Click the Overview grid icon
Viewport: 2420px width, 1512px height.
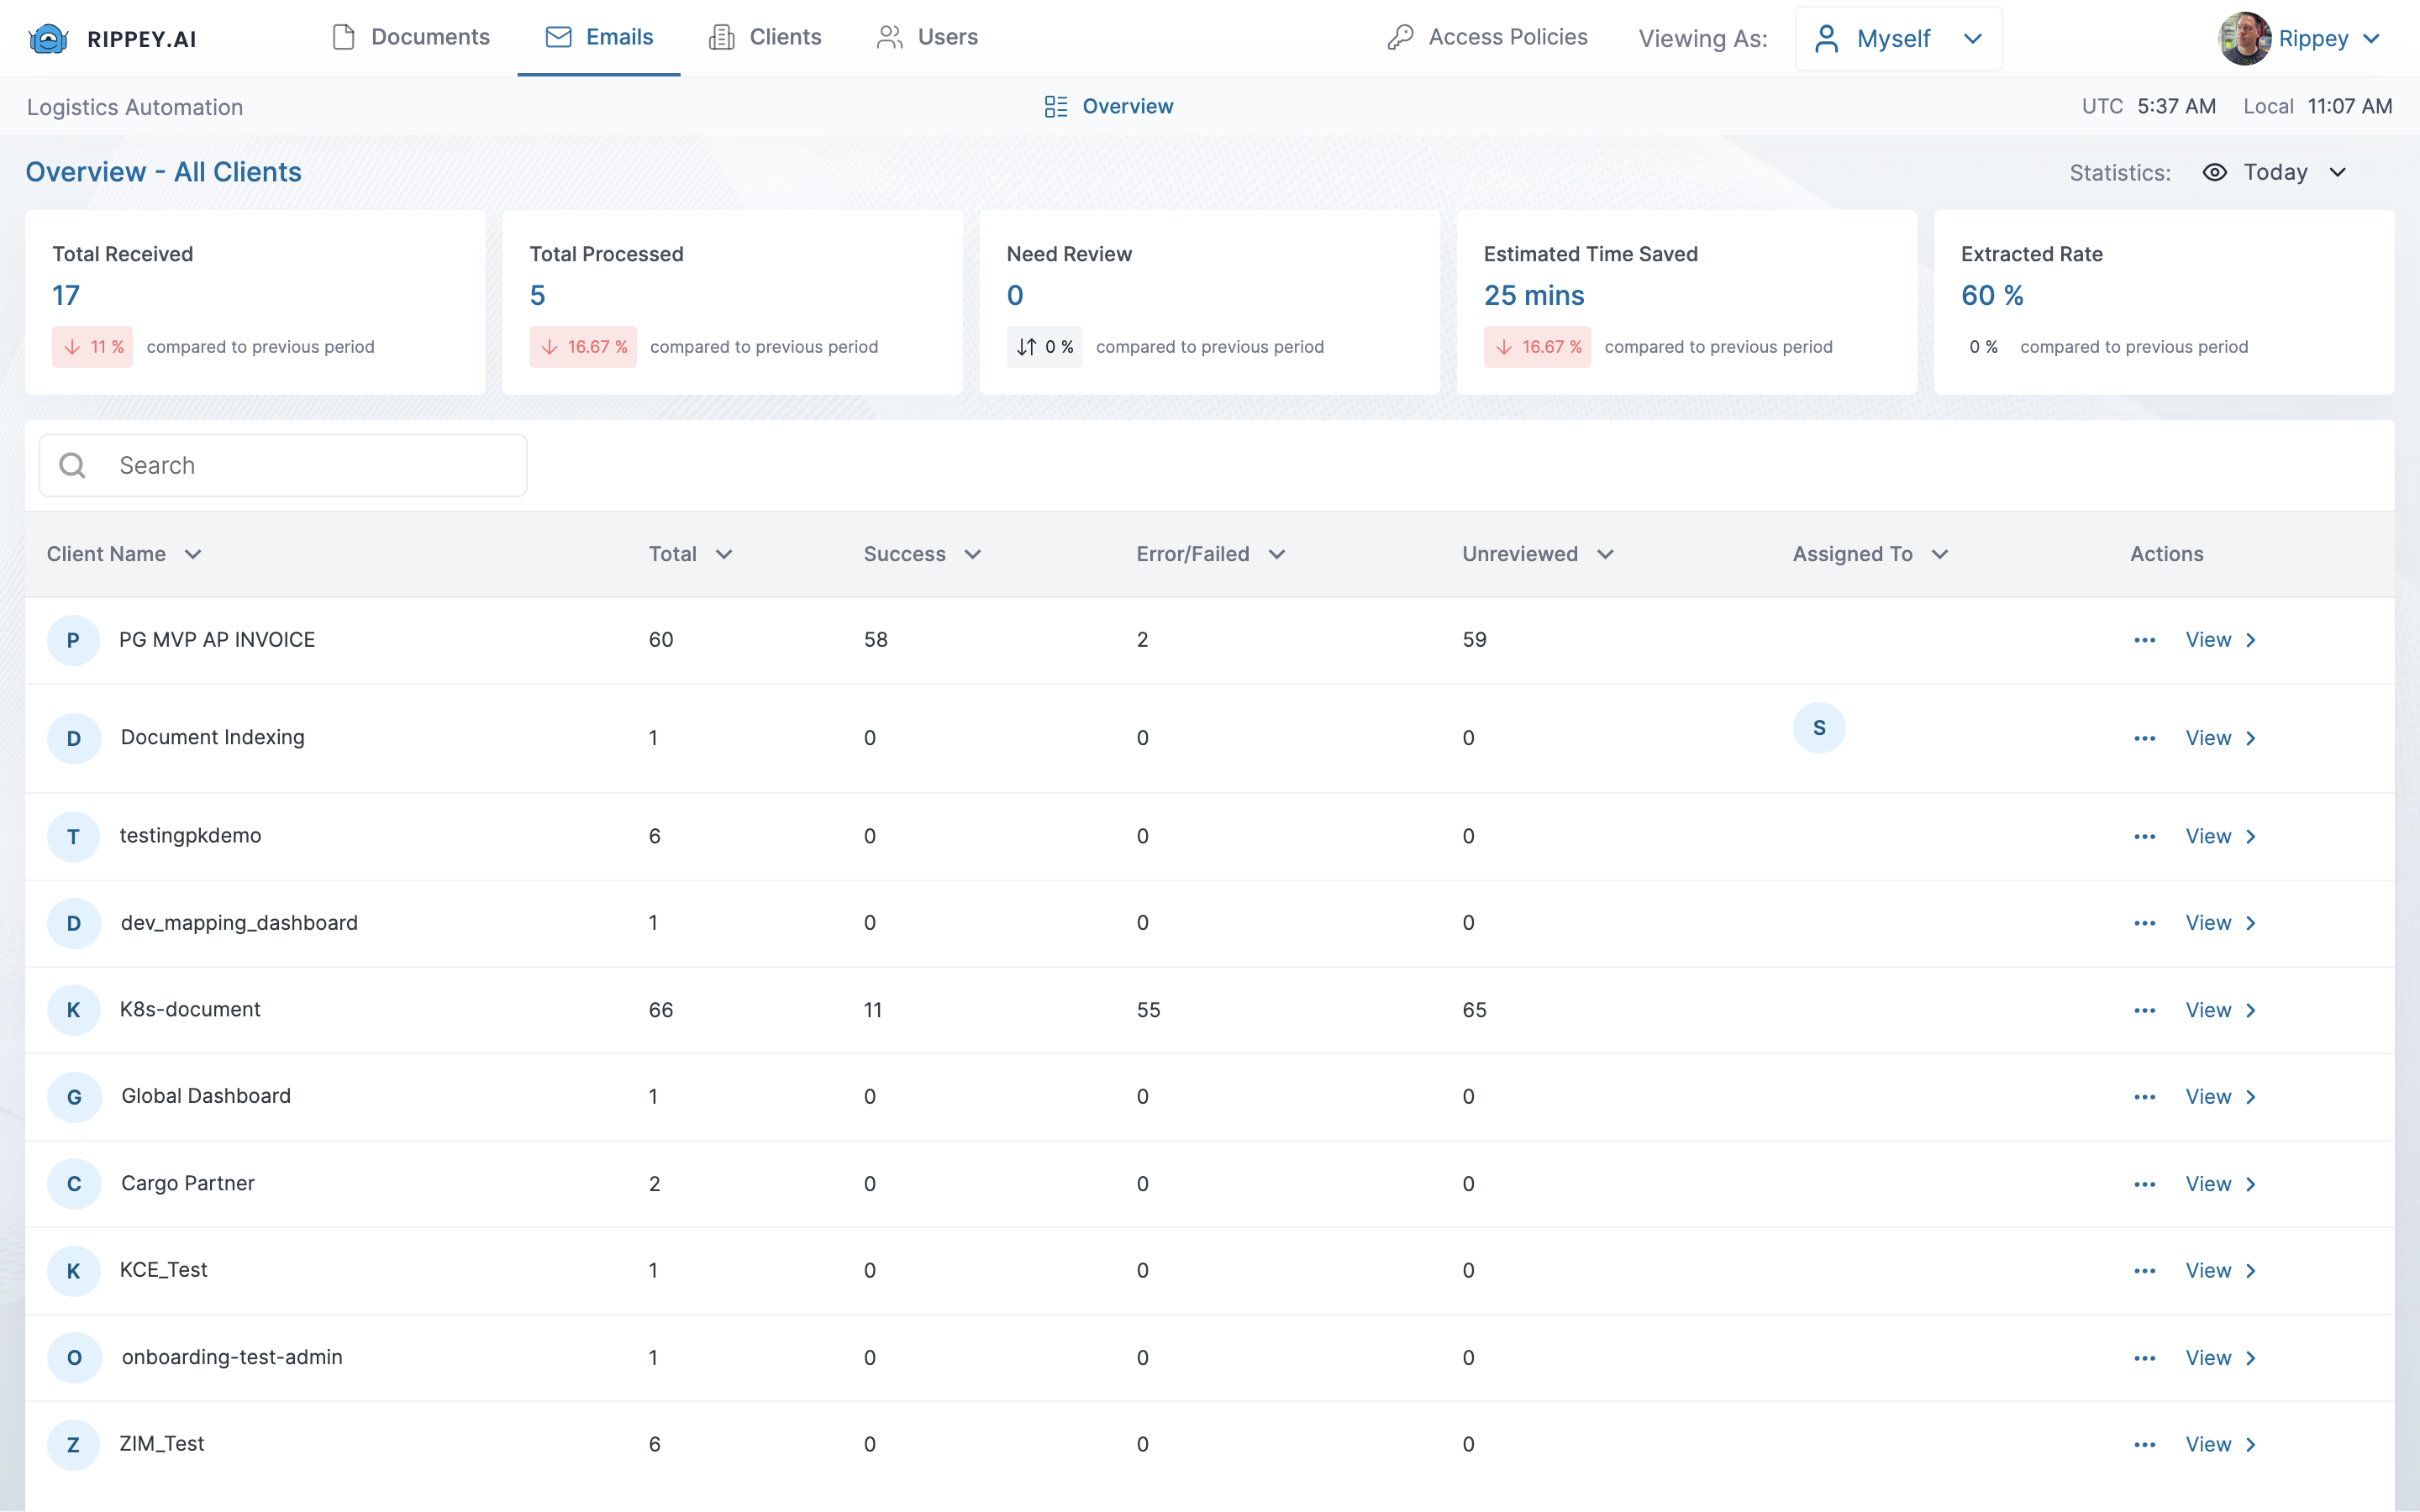pos(1056,106)
